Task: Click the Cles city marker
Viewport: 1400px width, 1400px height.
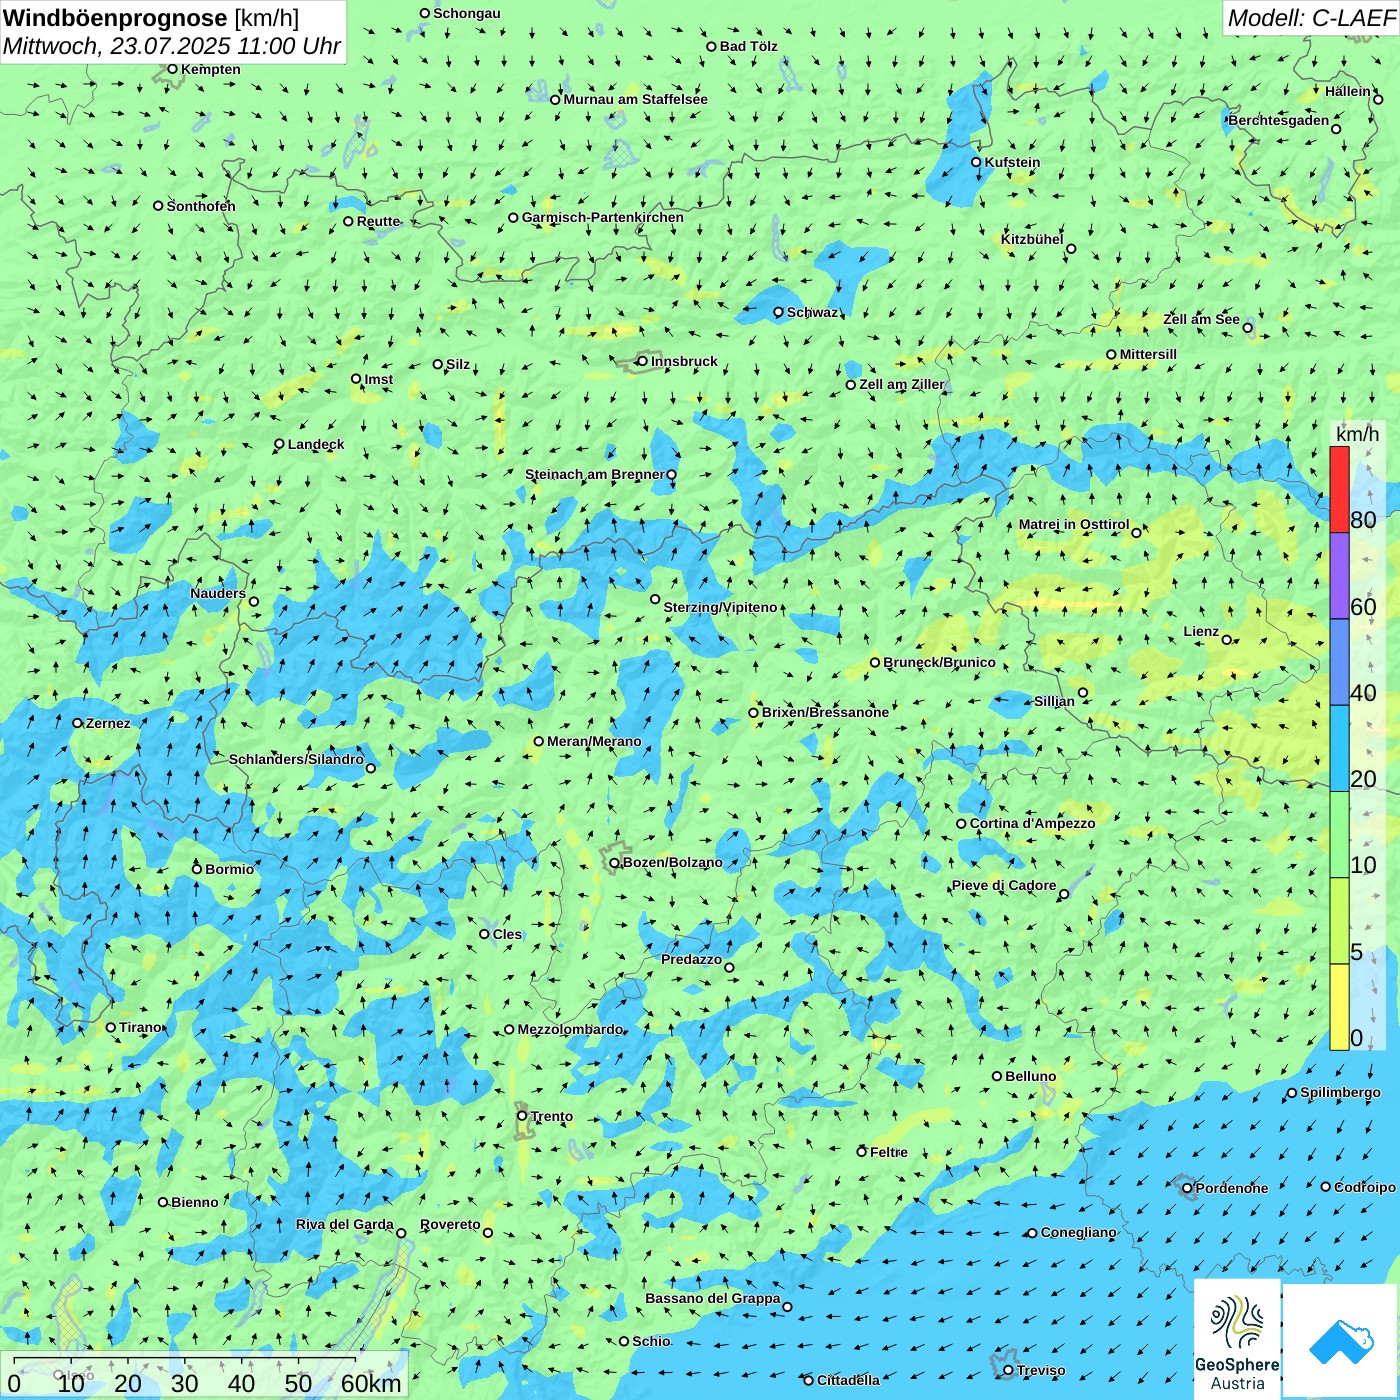Action: click(484, 934)
